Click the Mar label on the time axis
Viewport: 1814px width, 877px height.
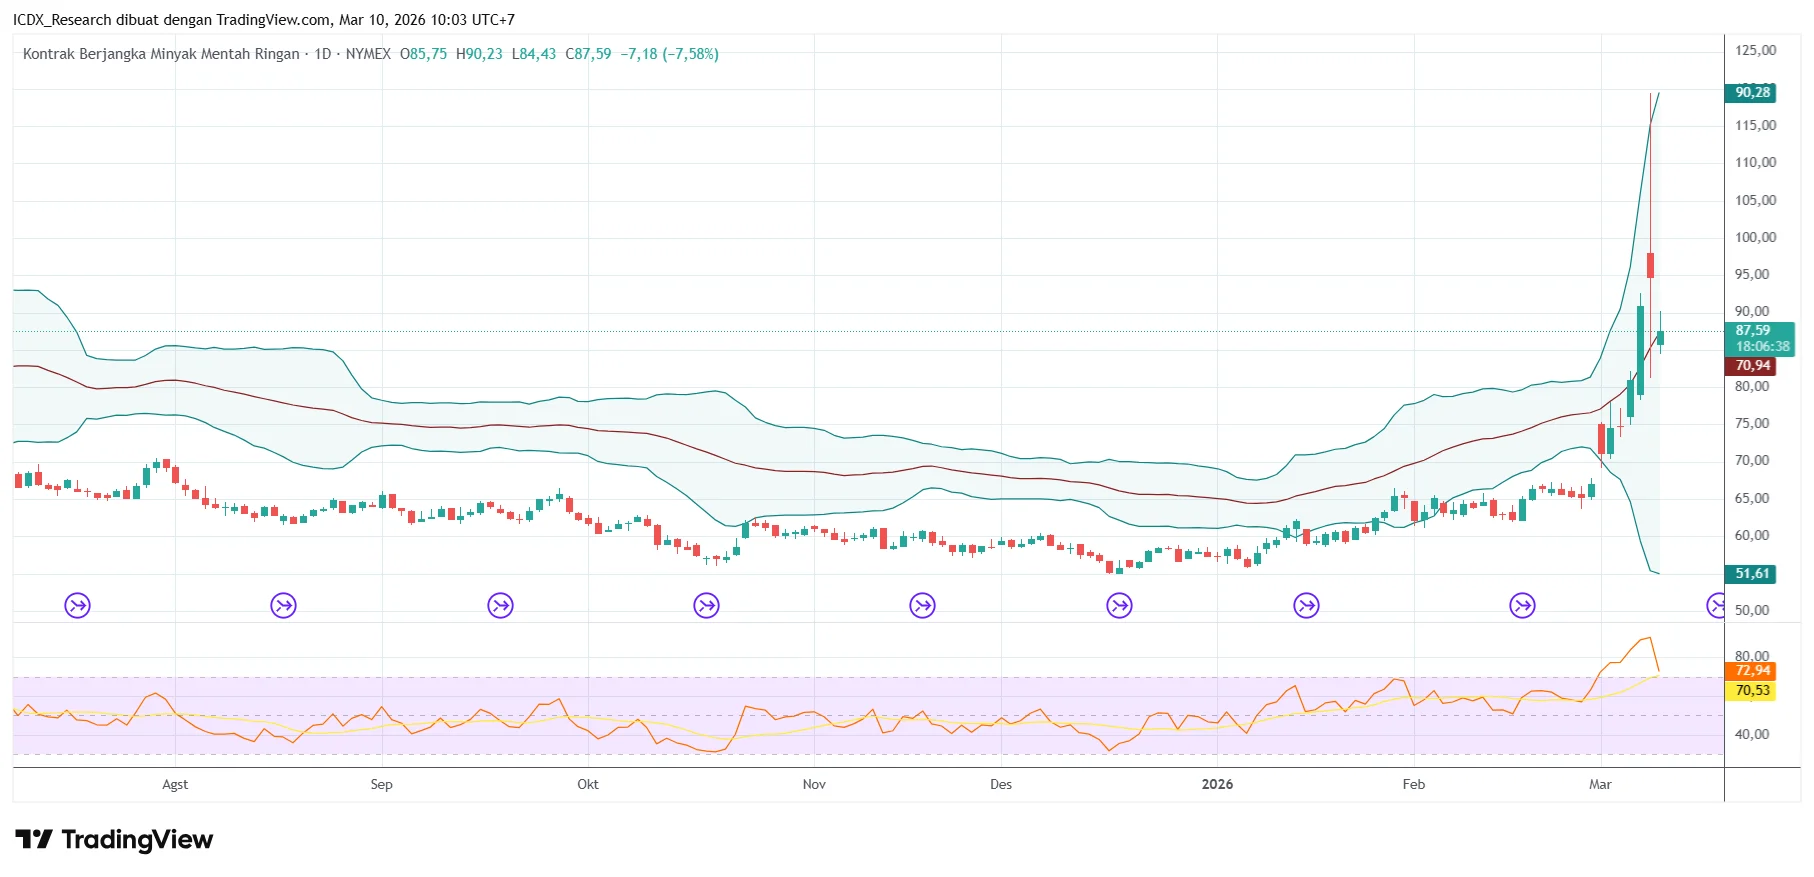(x=1600, y=784)
